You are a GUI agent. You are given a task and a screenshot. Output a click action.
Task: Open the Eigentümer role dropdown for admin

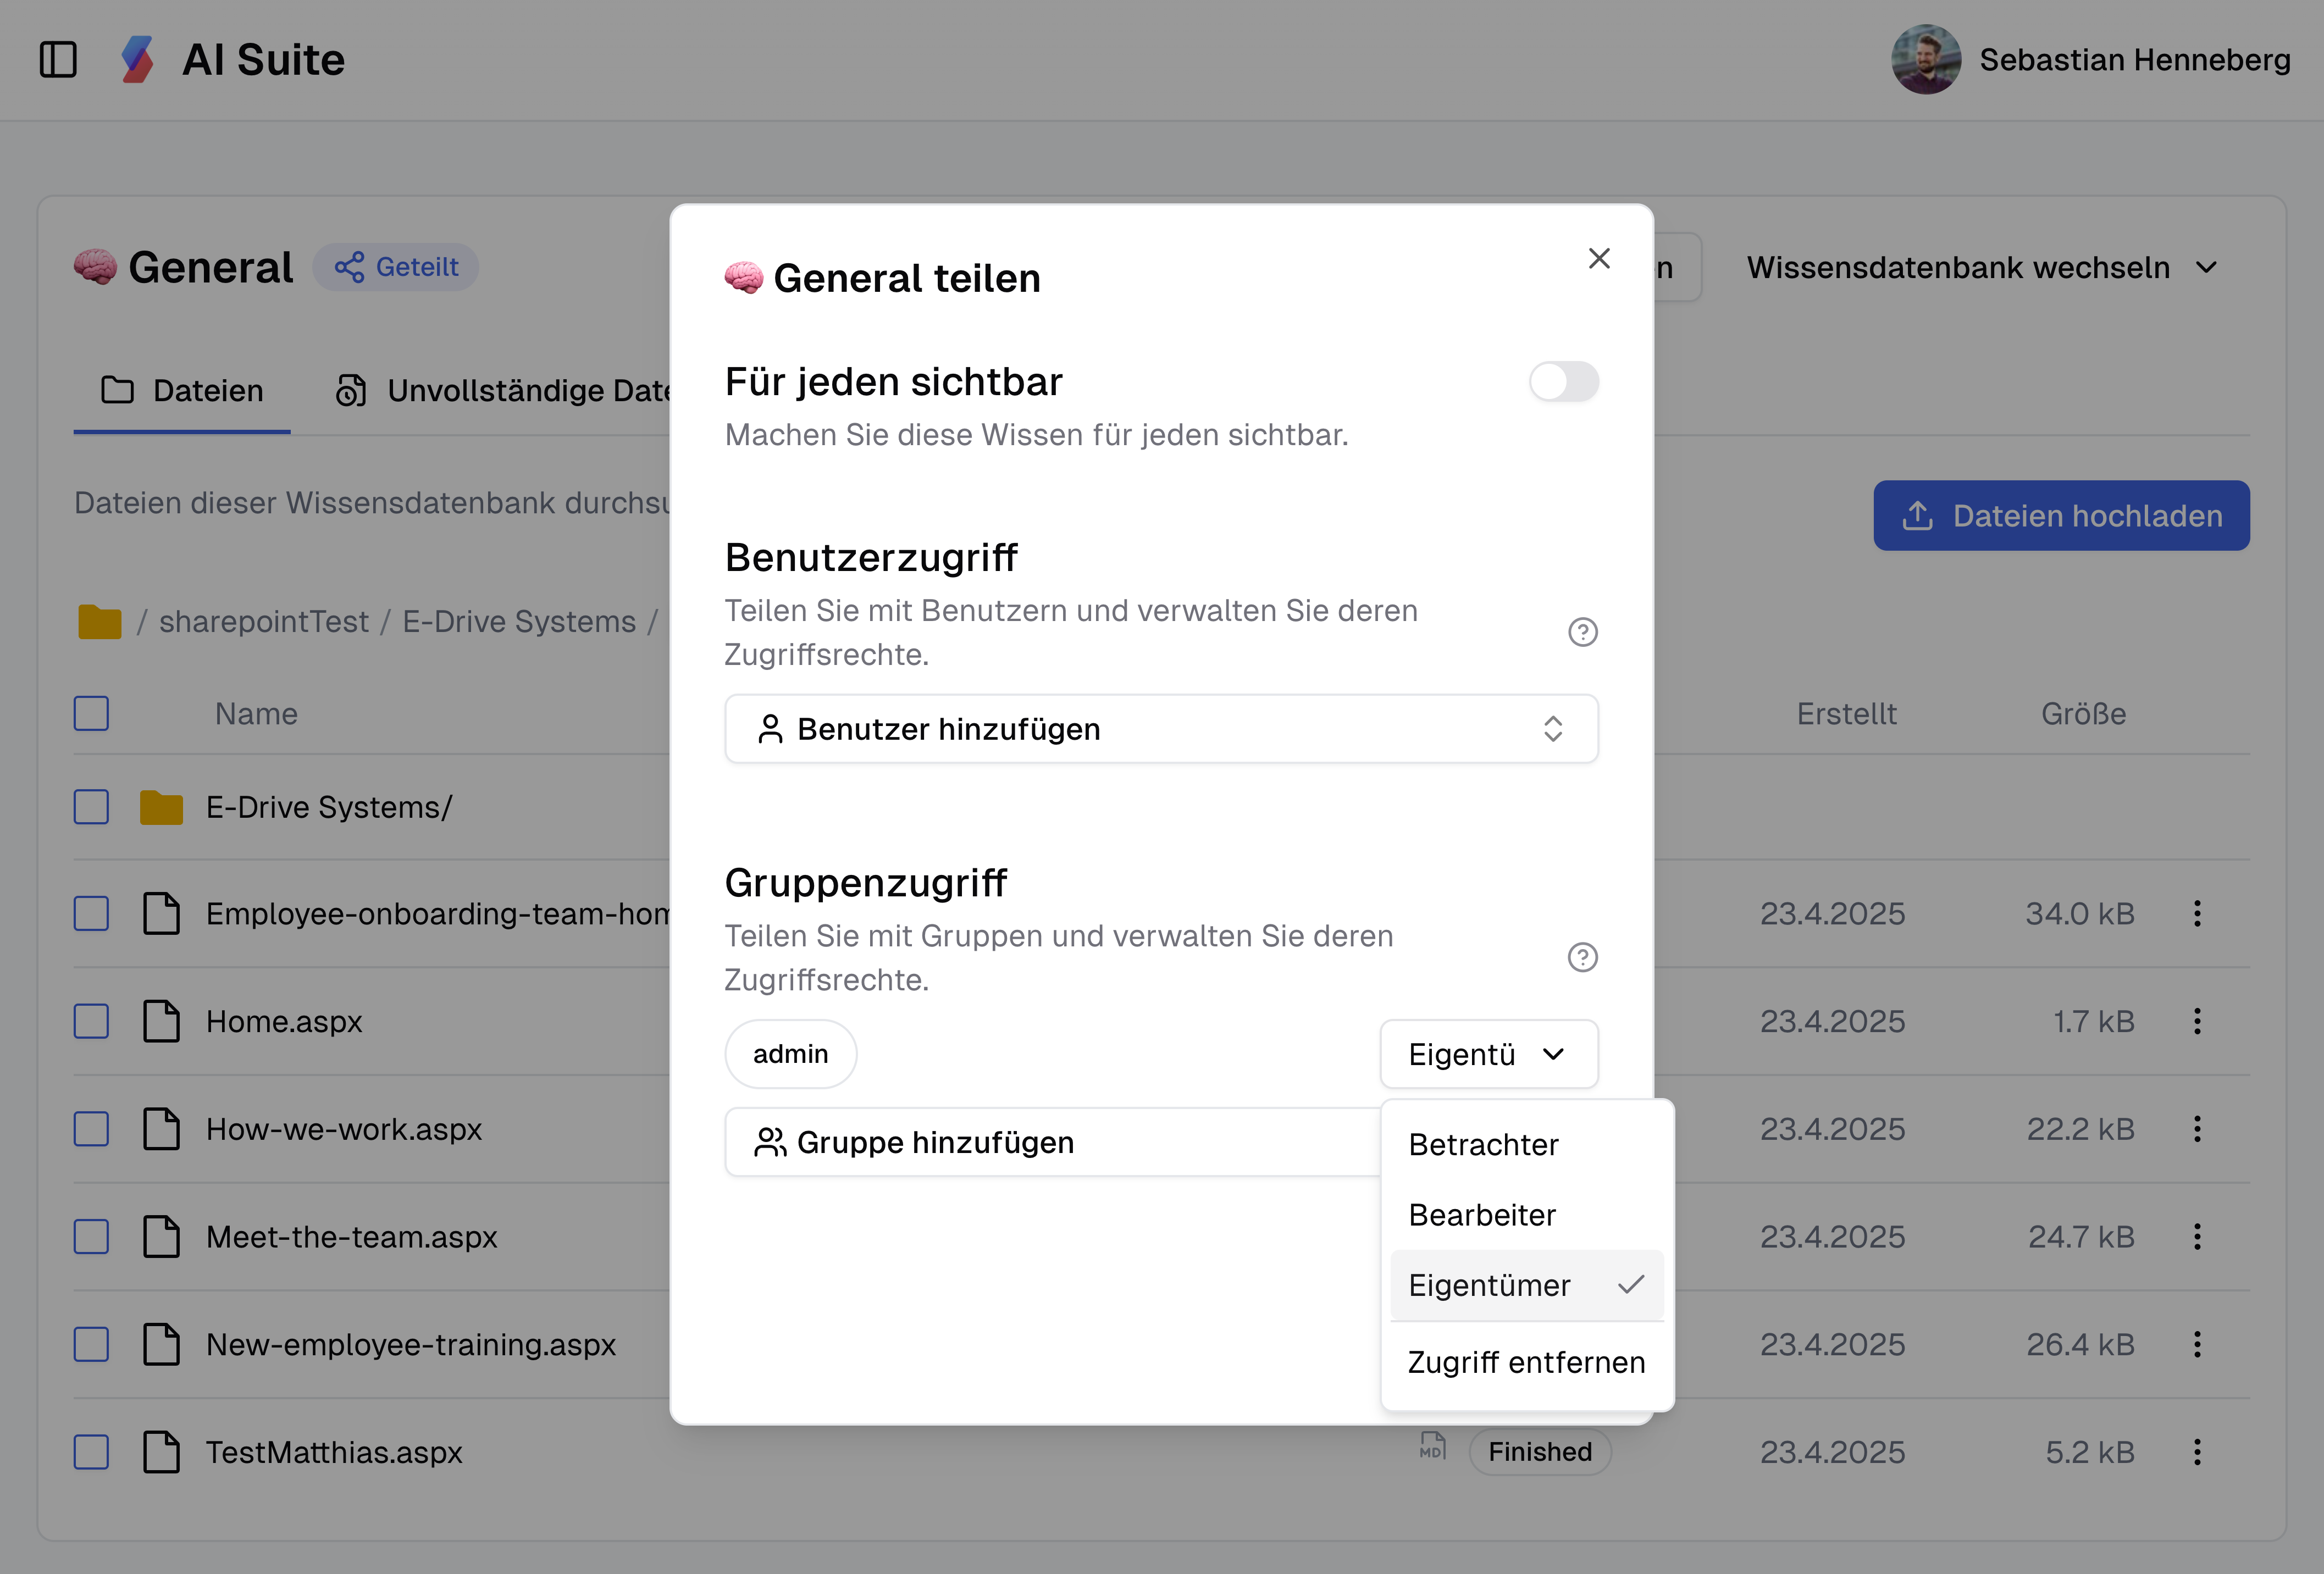coord(1488,1053)
